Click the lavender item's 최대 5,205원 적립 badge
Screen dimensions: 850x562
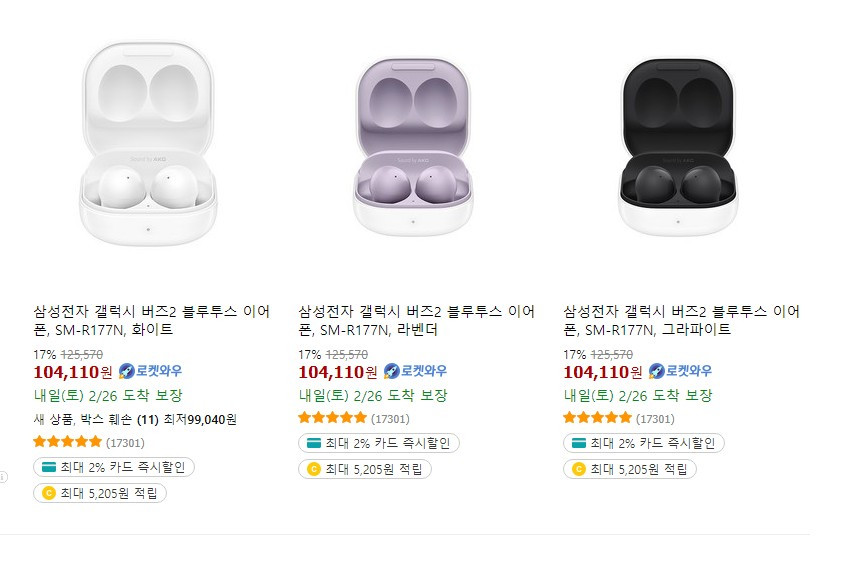click(365, 469)
